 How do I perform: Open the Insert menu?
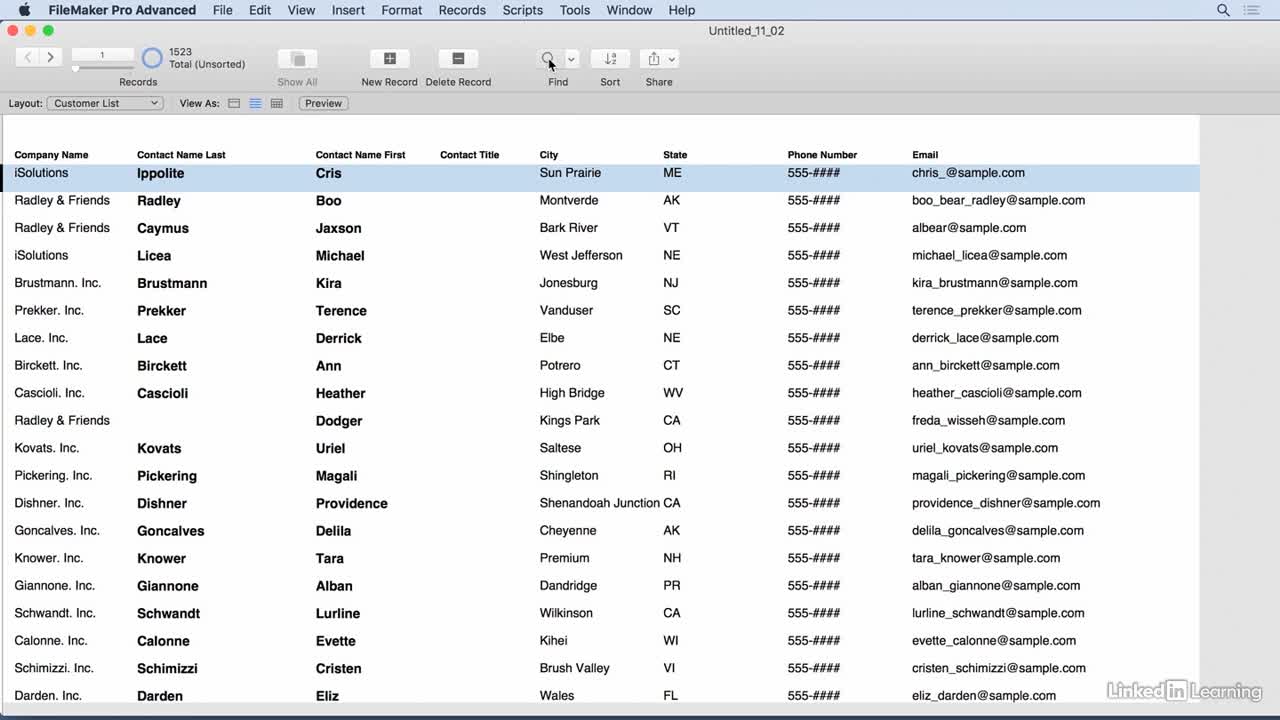(x=348, y=10)
